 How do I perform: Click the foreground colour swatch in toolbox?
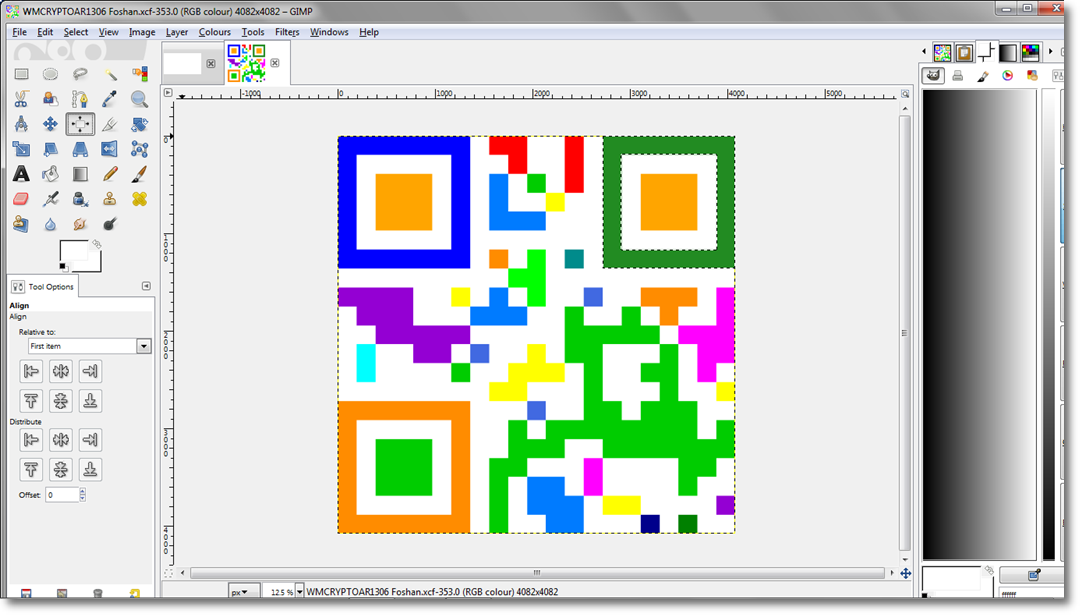[73, 252]
